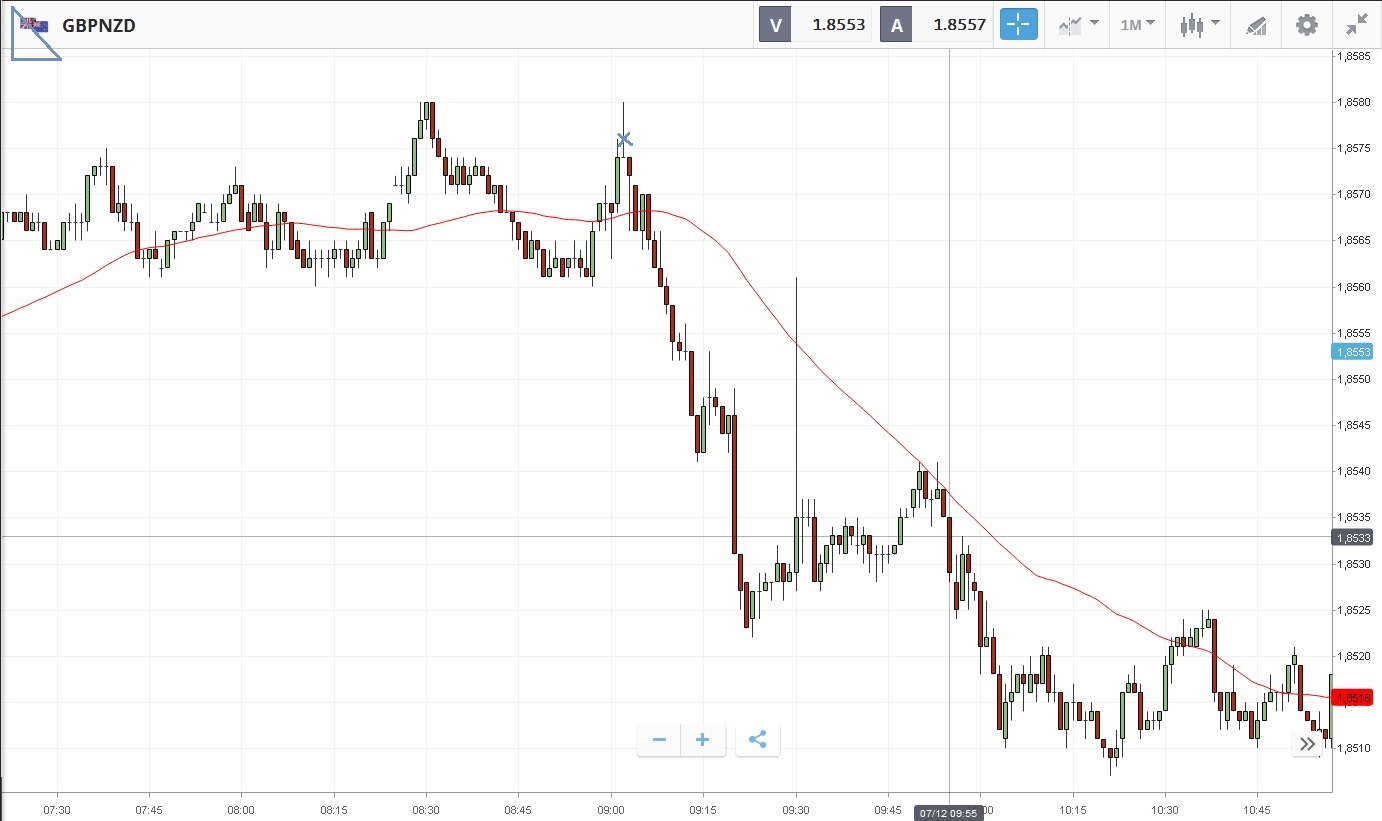Viewport: 1382px width, 821px height.
Task: Collapse chart with the shrink arrows icon
Action: pos(1356,25)
